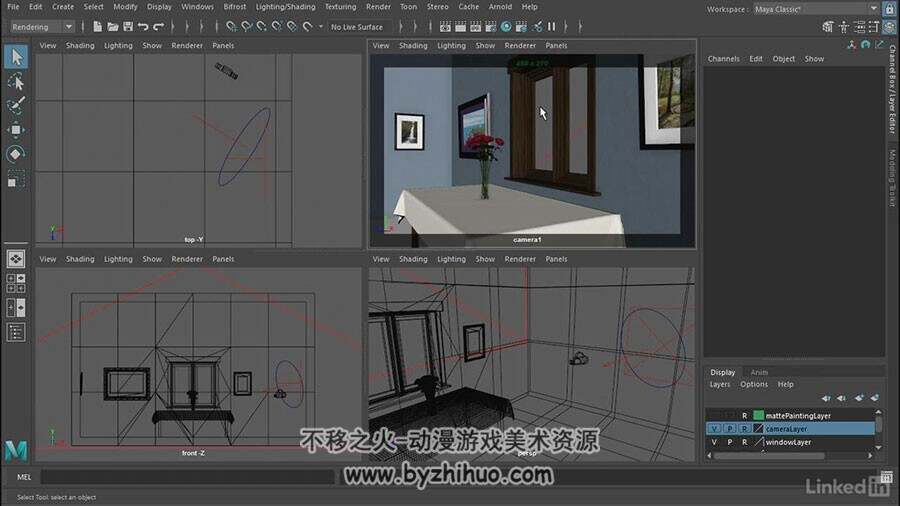
Task: Open scene with folder icon
Action: [112, 26]
